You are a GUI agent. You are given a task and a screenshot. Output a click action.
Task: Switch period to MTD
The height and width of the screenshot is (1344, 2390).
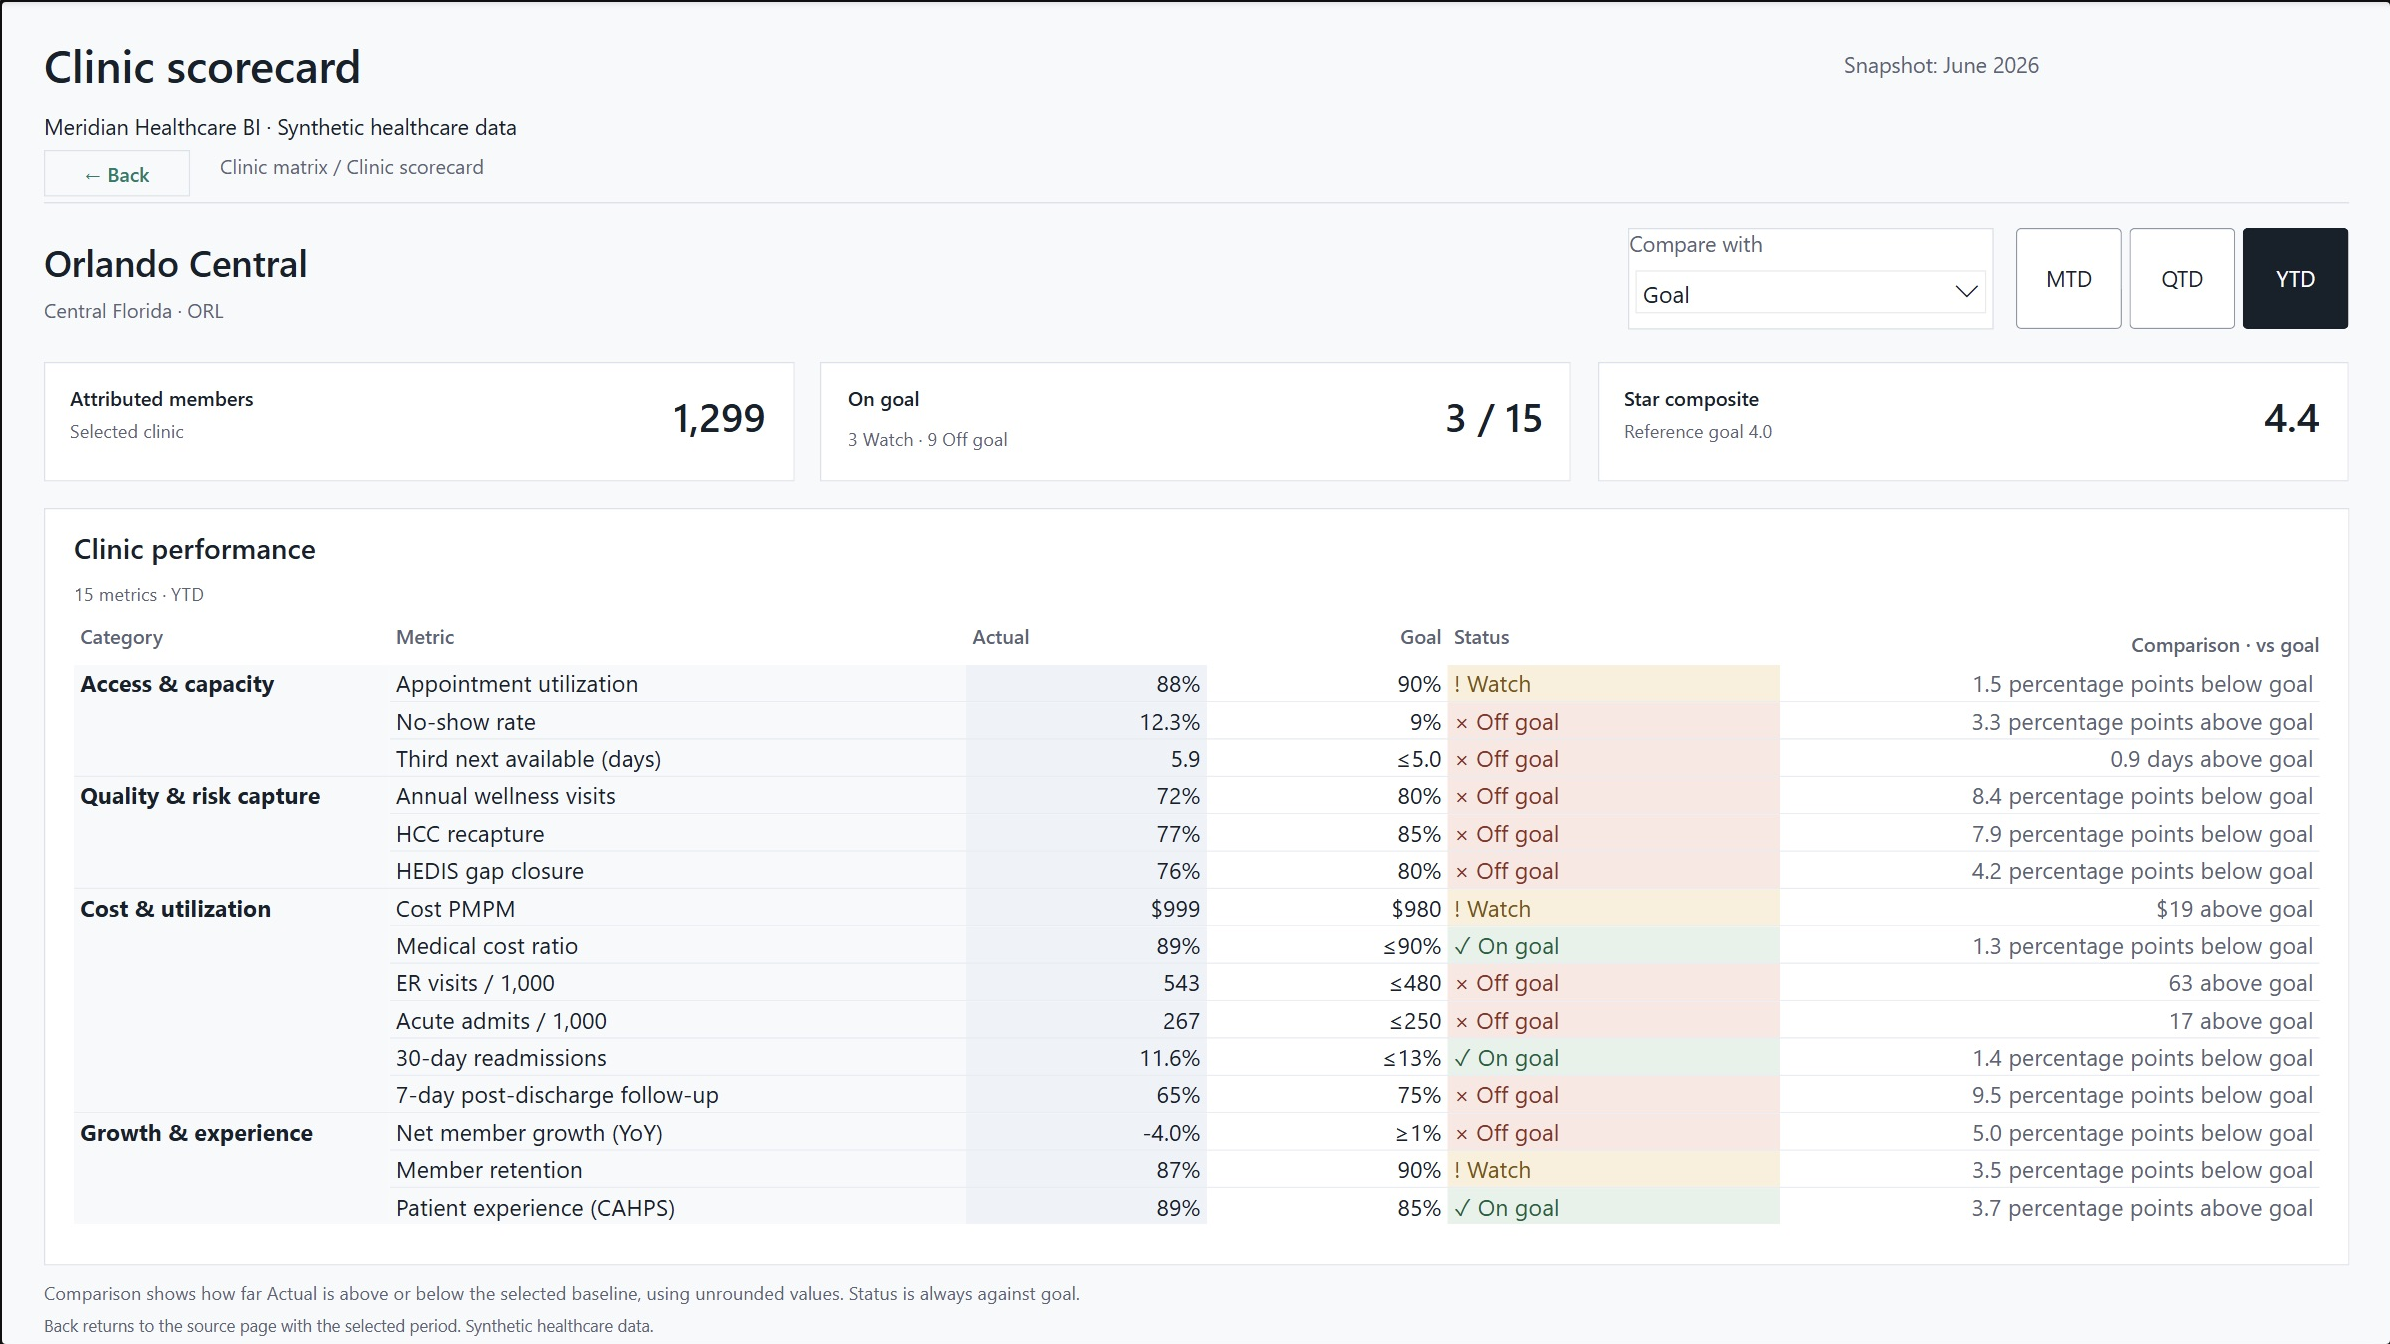point(2068,278)
